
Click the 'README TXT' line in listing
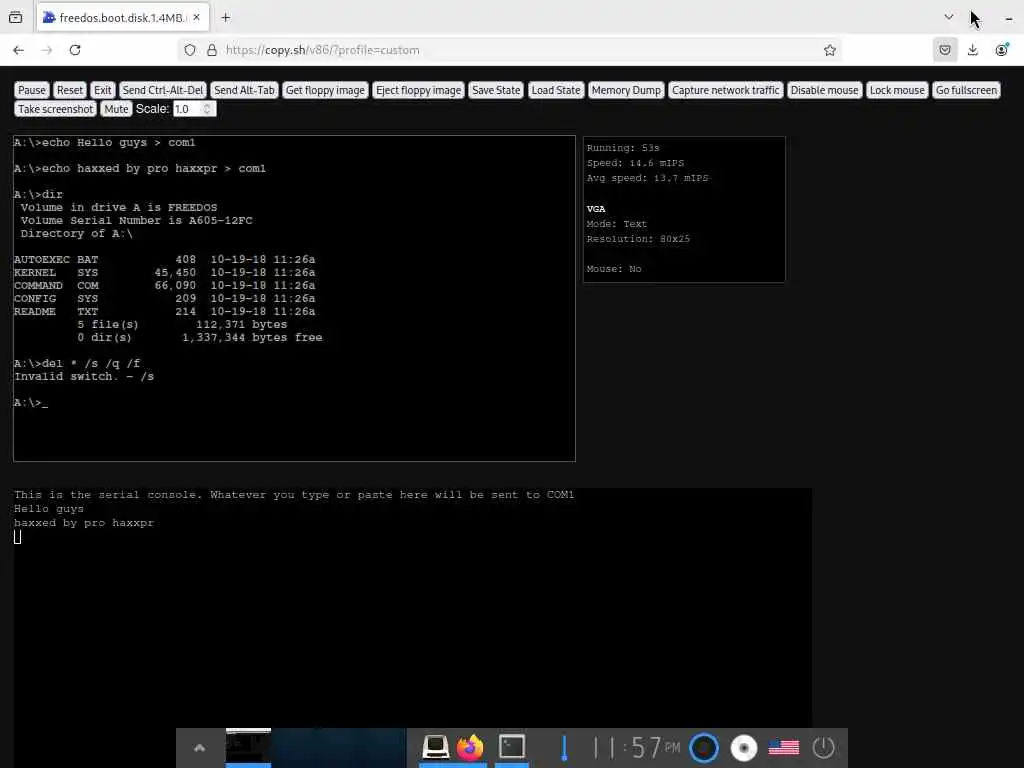[165, 312]
